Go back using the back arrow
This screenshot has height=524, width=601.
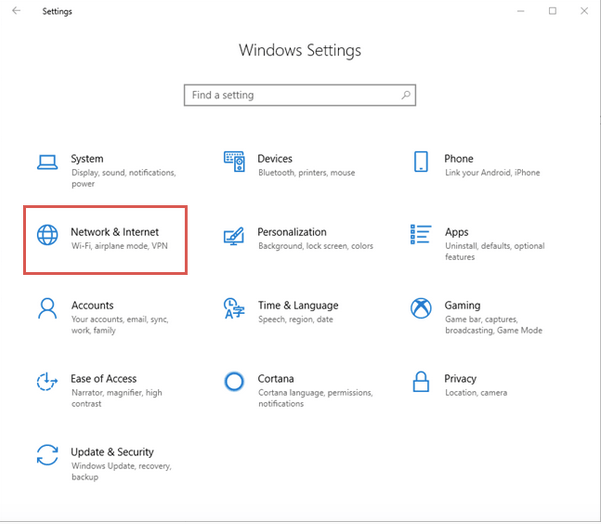point(16,11)
